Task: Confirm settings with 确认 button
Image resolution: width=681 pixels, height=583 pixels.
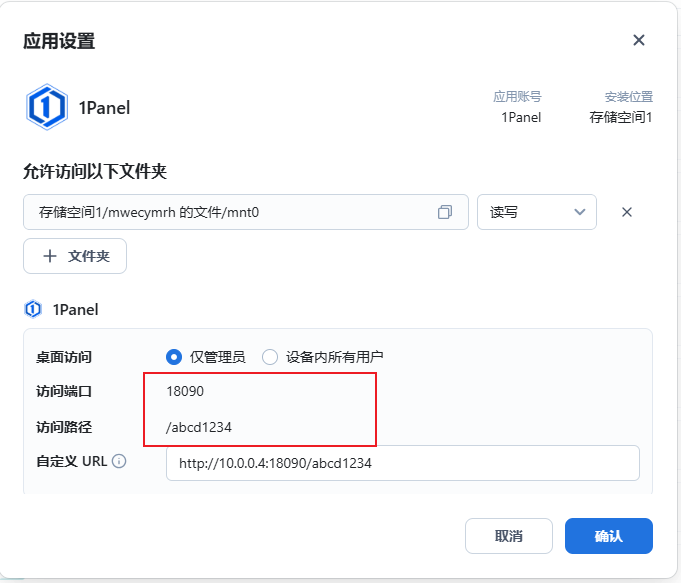Action: coord(608,536)
